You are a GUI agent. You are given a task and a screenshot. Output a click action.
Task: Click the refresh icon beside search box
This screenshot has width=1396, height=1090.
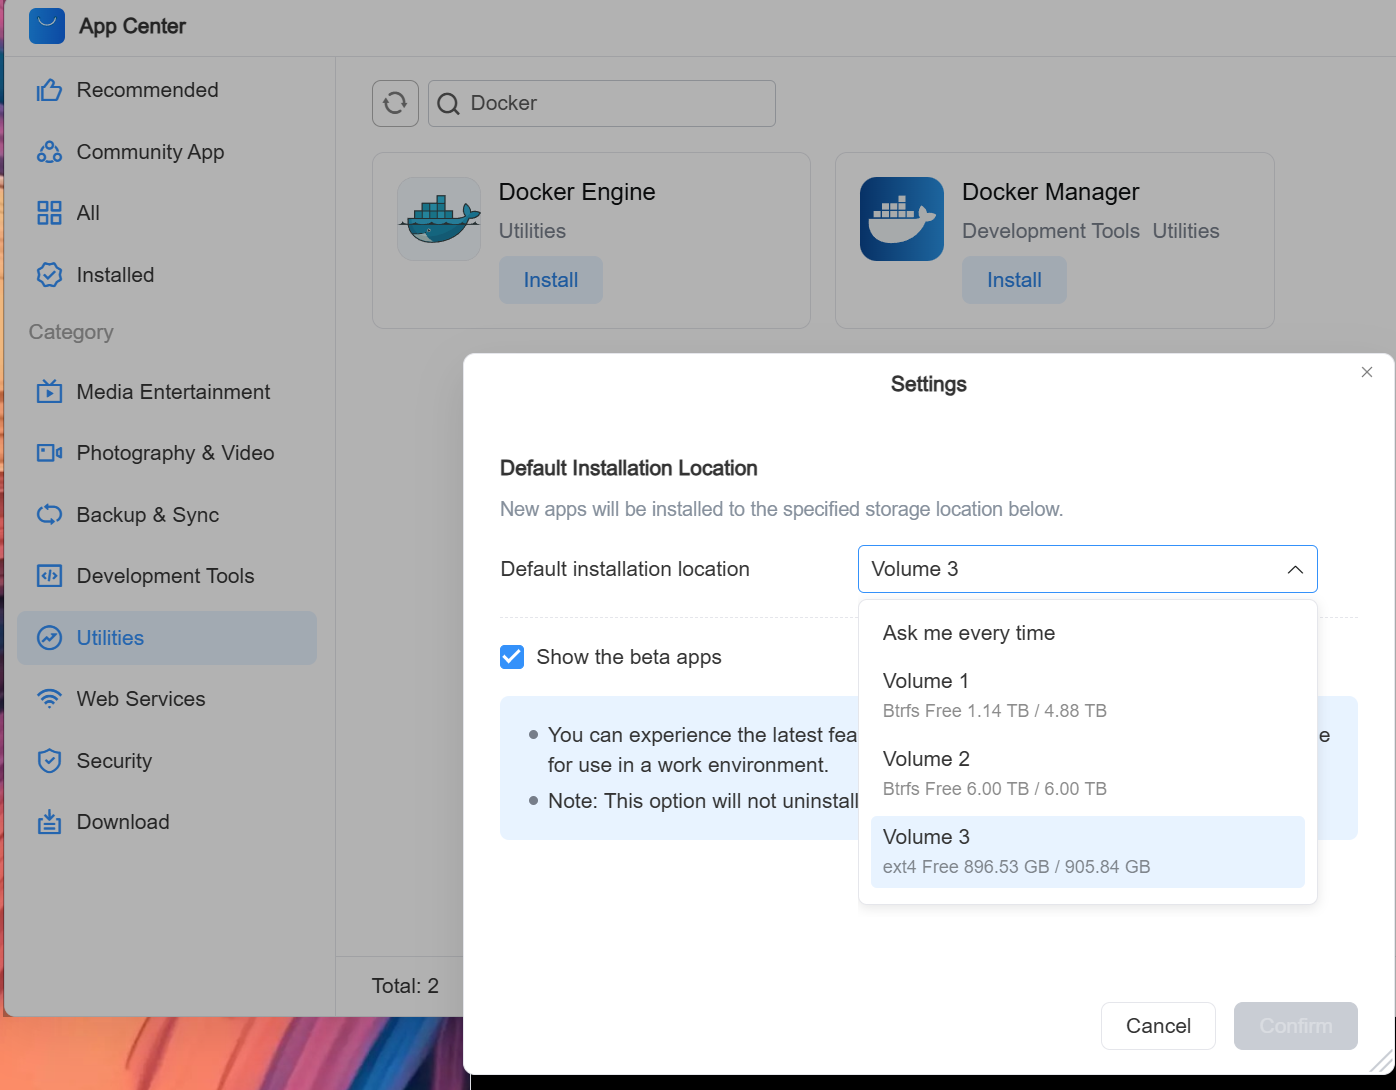[395, 103]
